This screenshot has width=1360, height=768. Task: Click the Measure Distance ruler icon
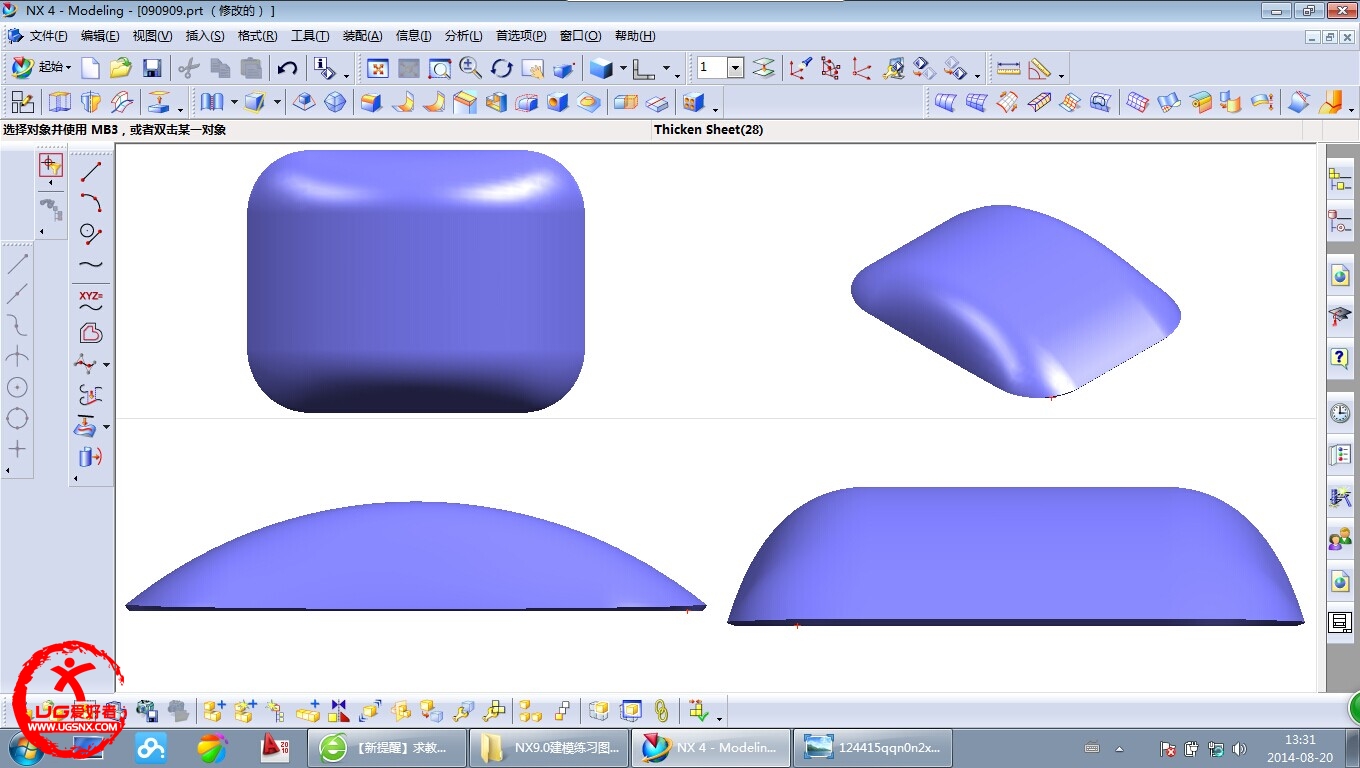1009,68
